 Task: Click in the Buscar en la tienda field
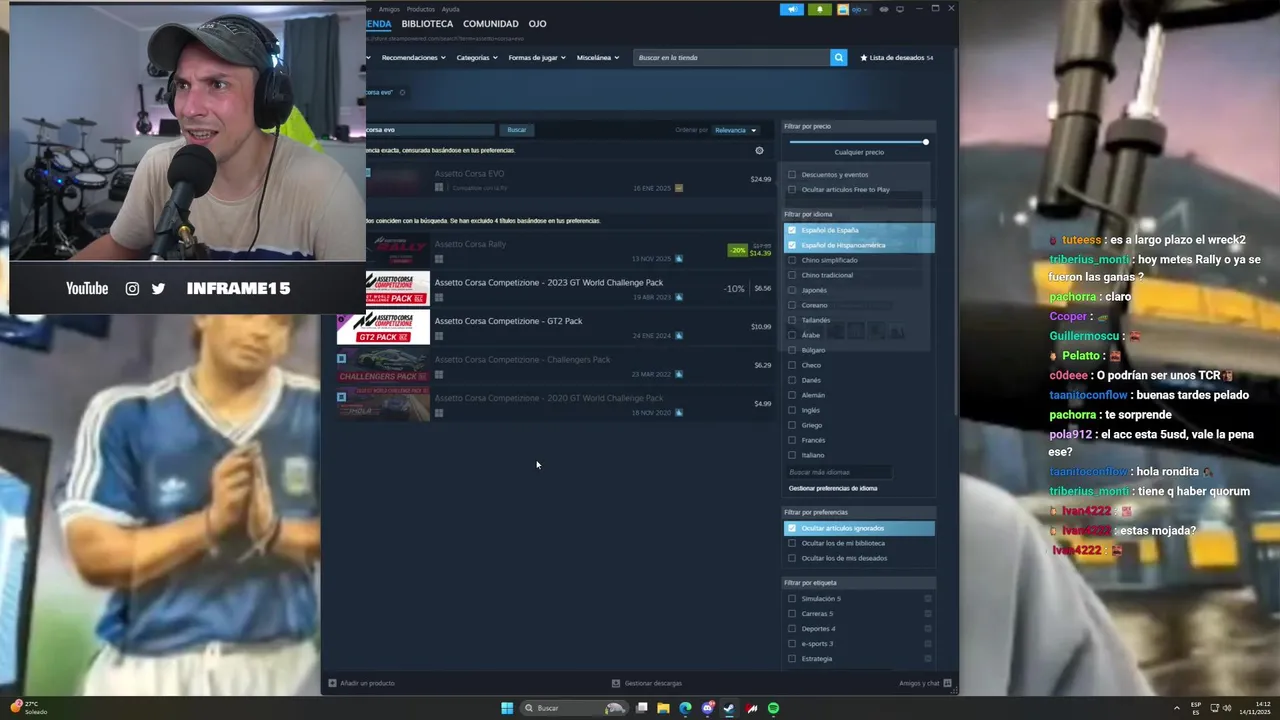(x=732, y=58)
